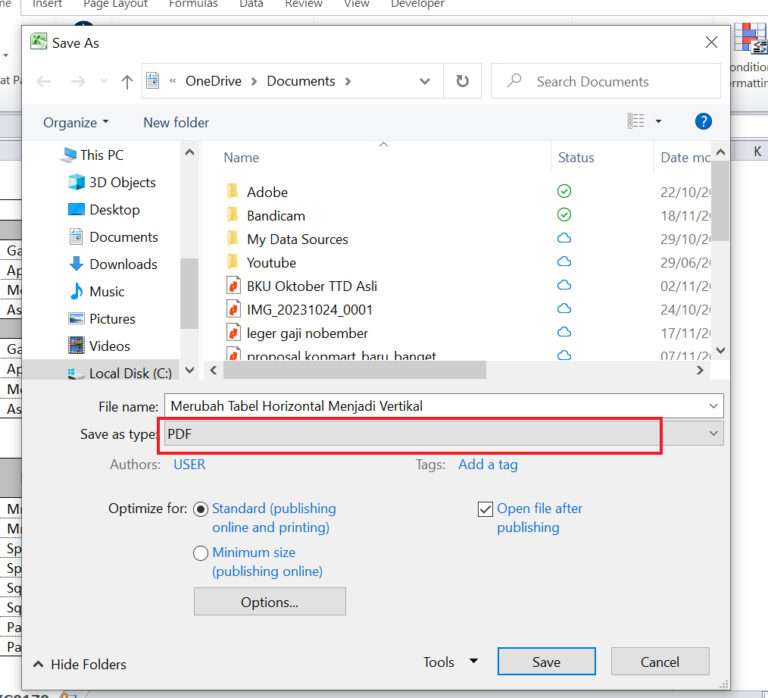Screen dimensions: 768x698
Task: Click the Excel icon in title bar
Action: click(39, 42)
